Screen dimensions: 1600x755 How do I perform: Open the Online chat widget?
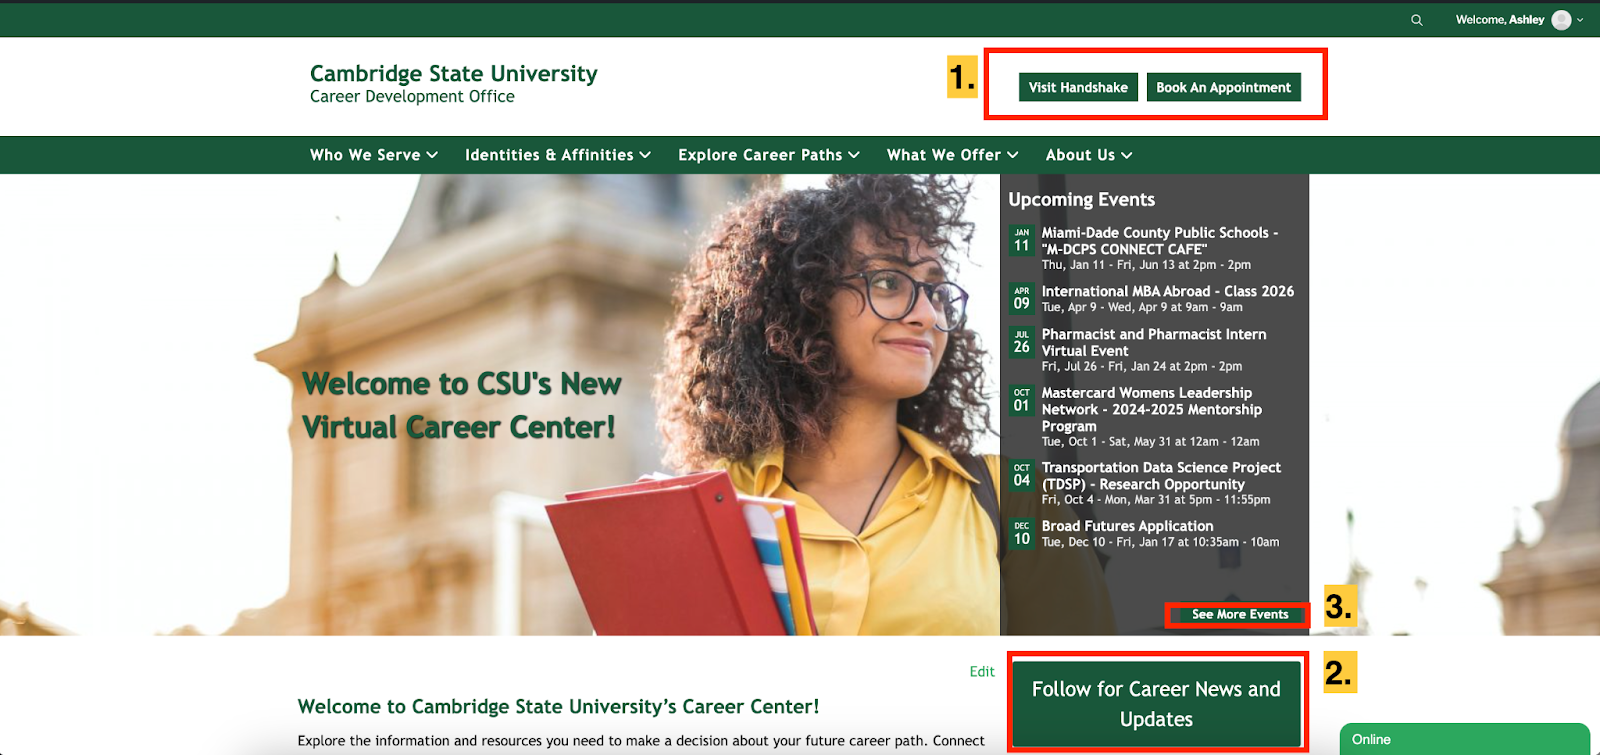(x=1463, y=739)
